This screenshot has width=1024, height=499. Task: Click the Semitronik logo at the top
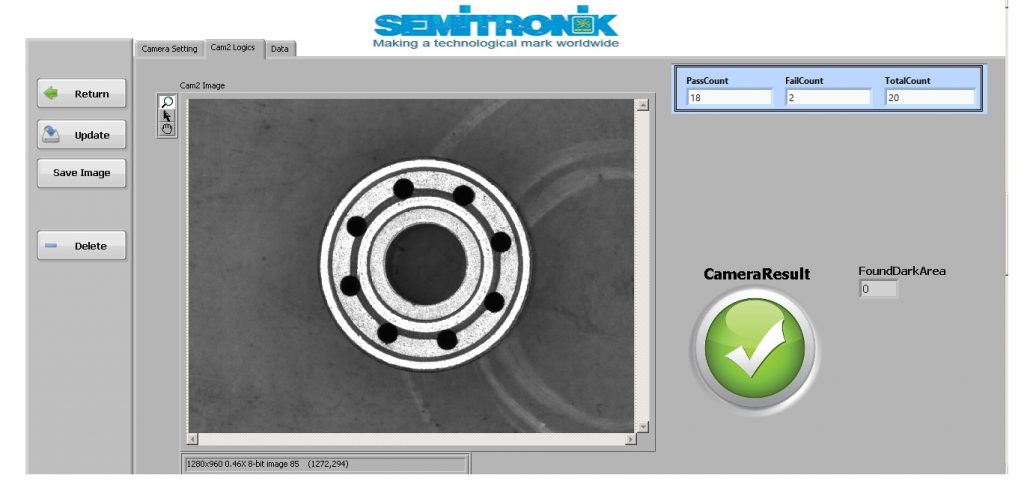coord(496,29)
